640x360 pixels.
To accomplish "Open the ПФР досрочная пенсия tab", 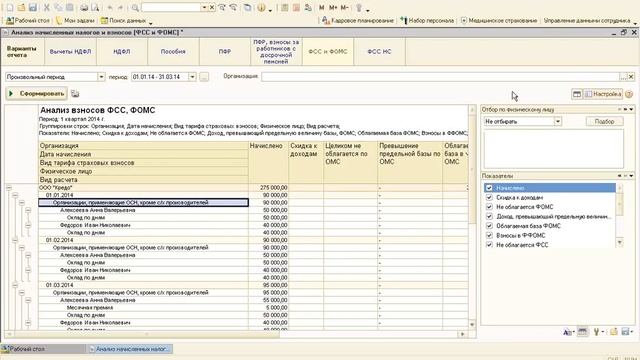I will pos(276,51).
